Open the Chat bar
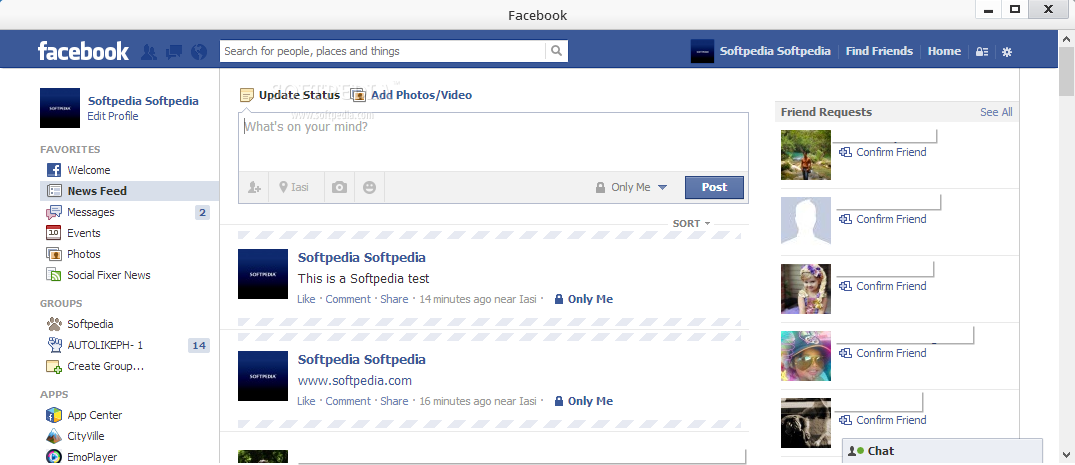 (x=942, y=451)
